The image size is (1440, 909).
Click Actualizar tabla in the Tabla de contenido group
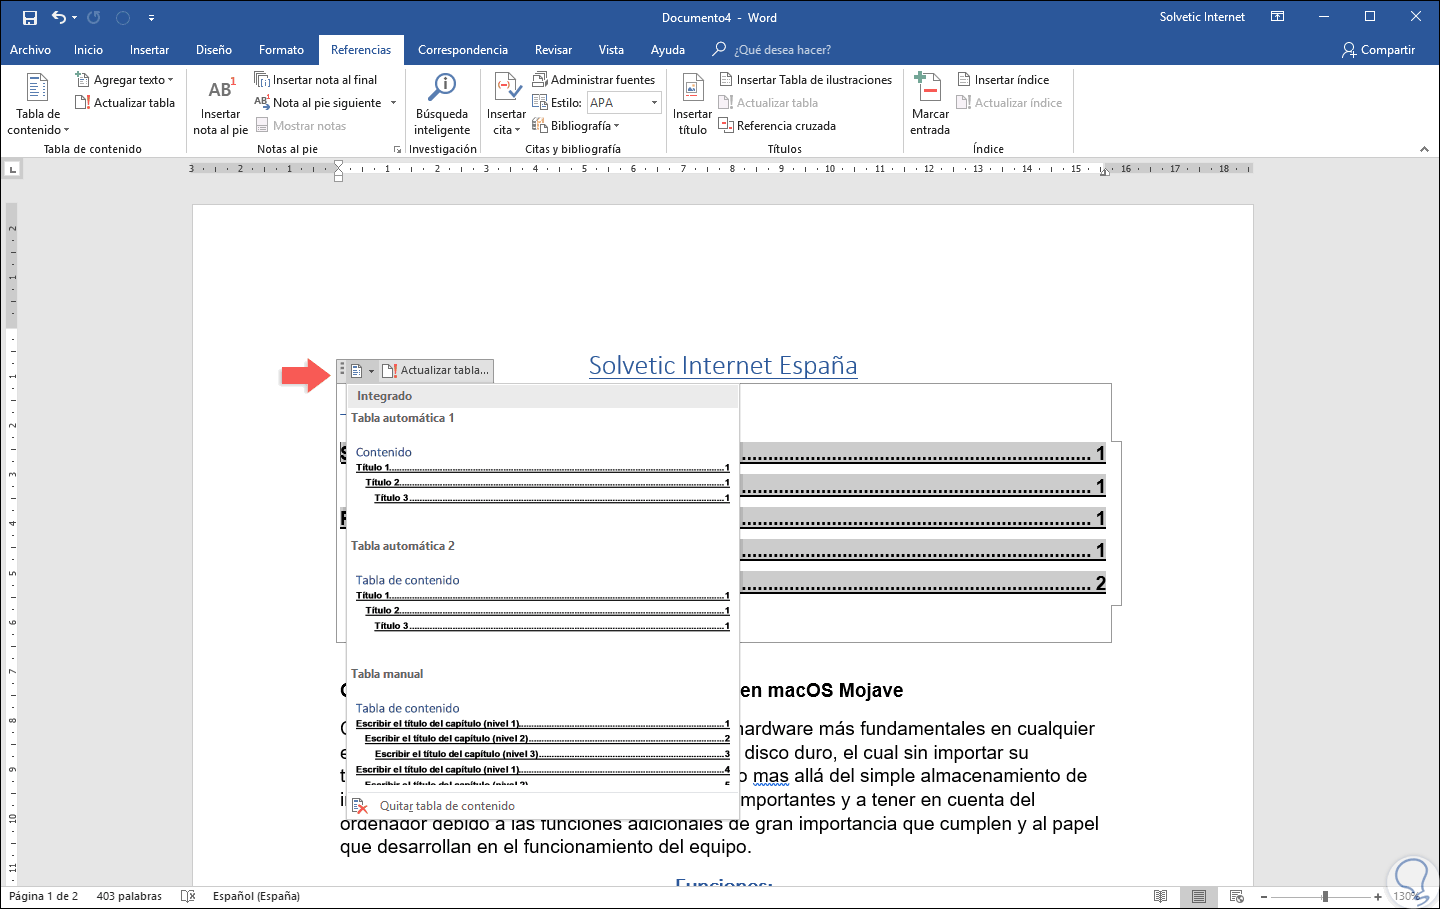coord(125,103)
